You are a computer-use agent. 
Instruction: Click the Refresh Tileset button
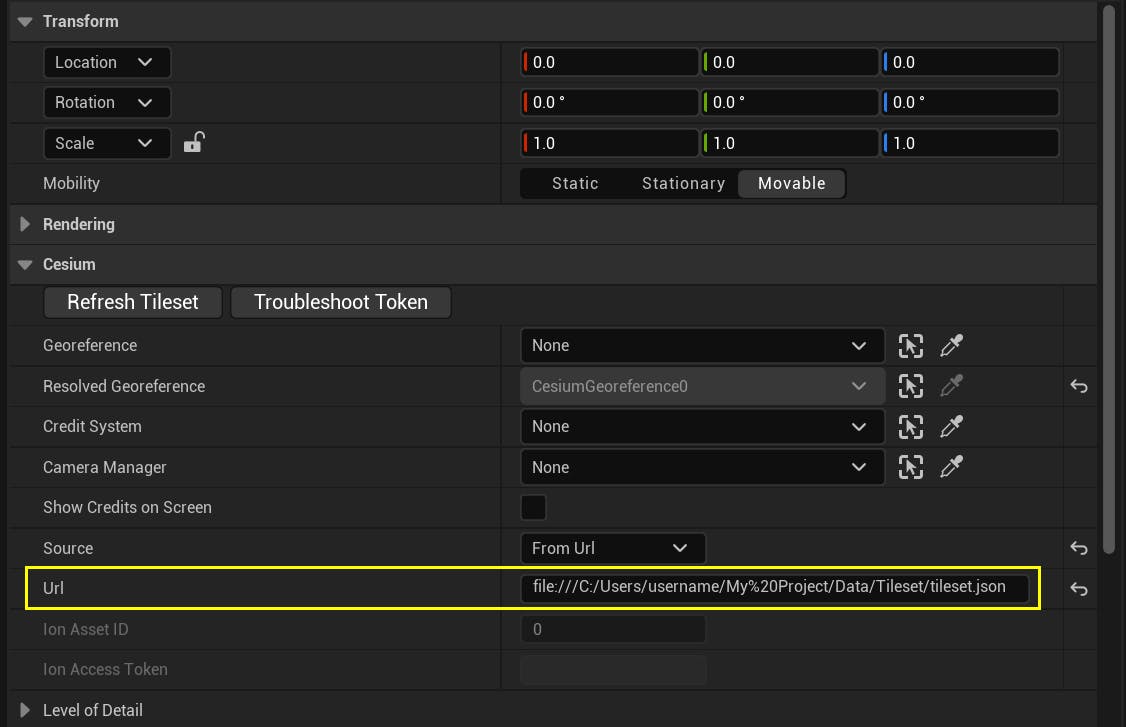[132, 301]
